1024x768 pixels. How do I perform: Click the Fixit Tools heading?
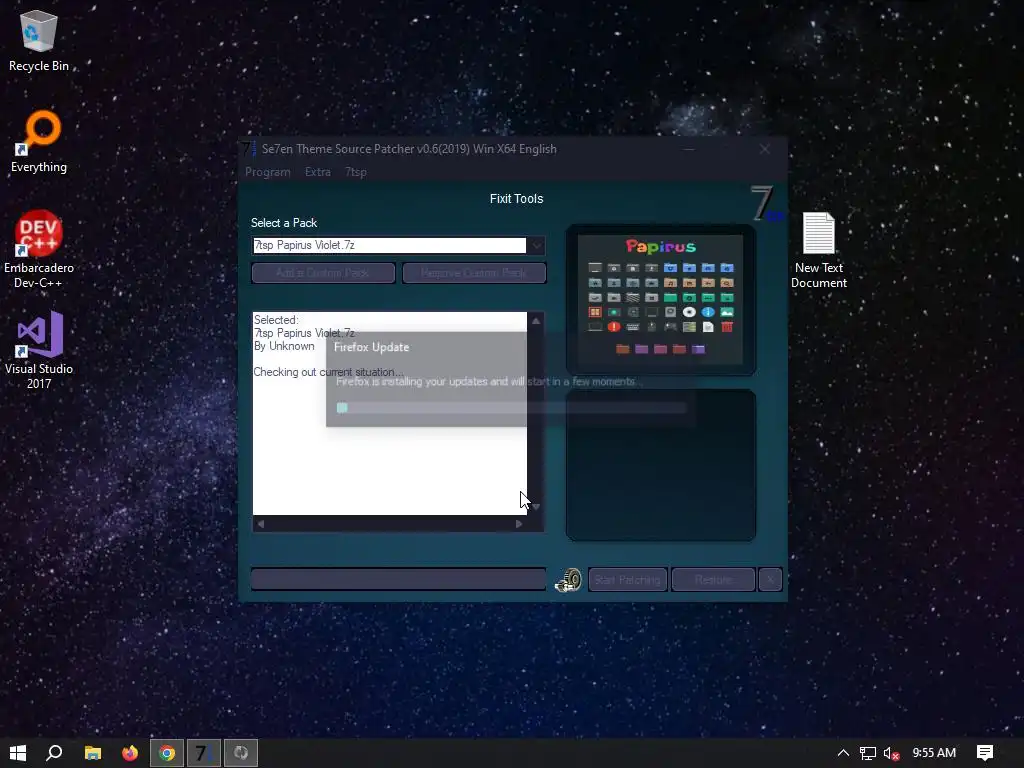[x=517, y=199]
